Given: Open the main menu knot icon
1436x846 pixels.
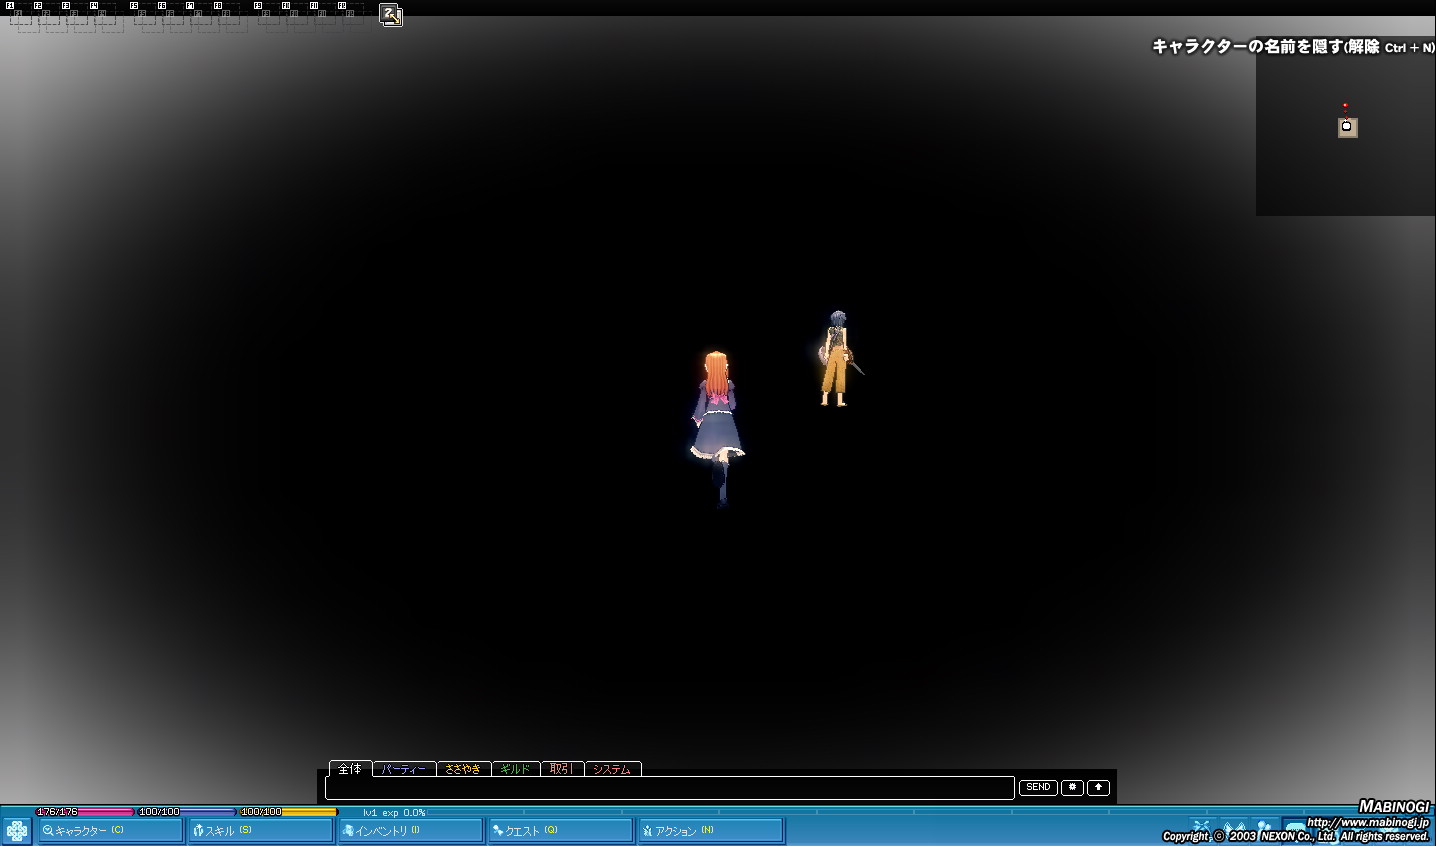Looking at the screenshot, I should coord(17,831).
